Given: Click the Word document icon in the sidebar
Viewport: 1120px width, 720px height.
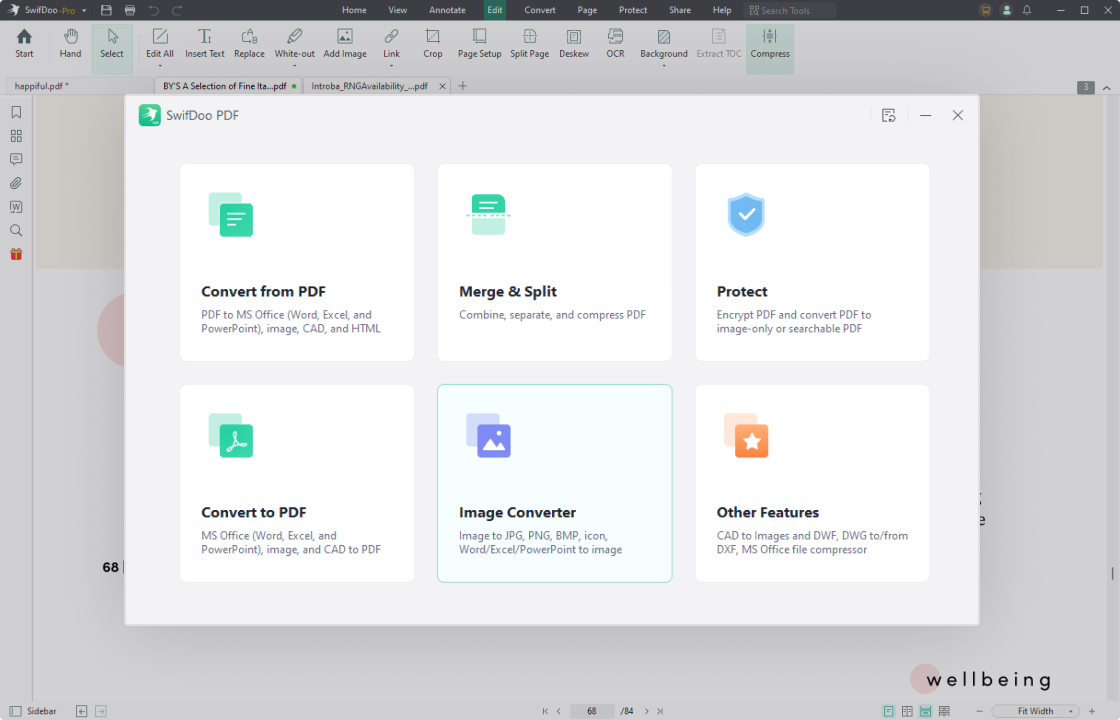Looking at the screenshot, I should click(x=16, y=206).
